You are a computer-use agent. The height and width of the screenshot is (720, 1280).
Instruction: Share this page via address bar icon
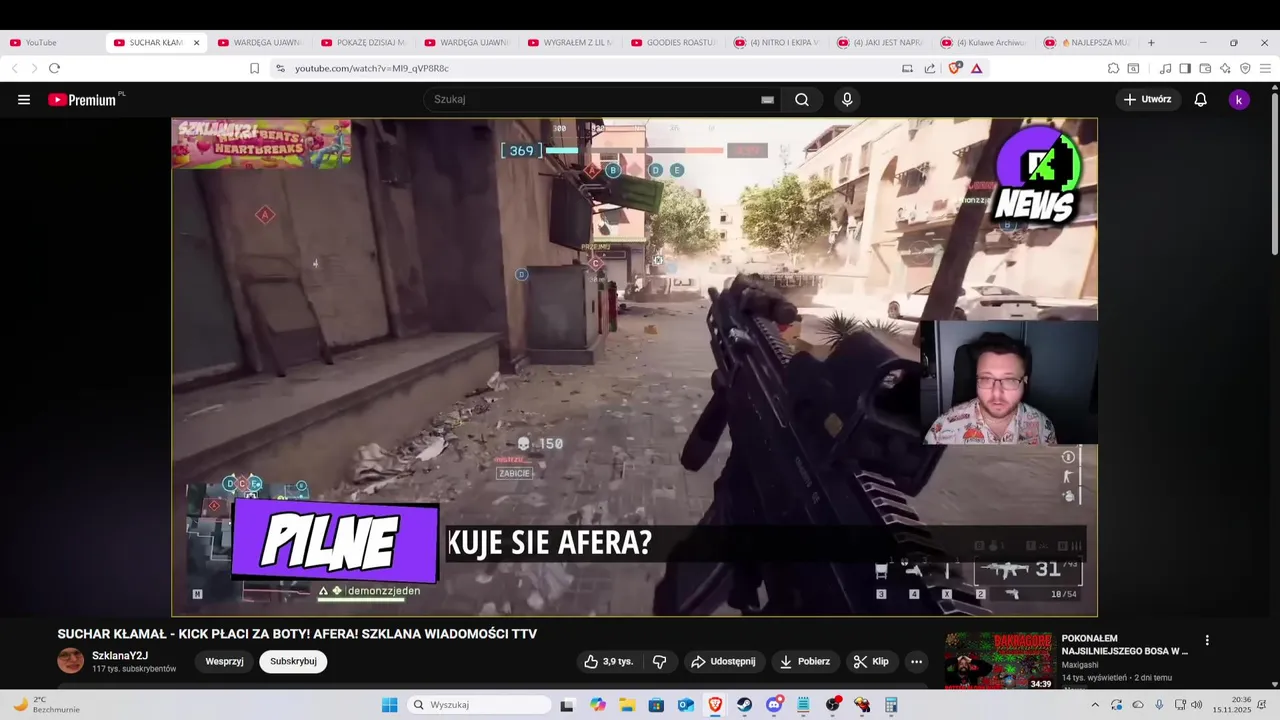point(930,68)
